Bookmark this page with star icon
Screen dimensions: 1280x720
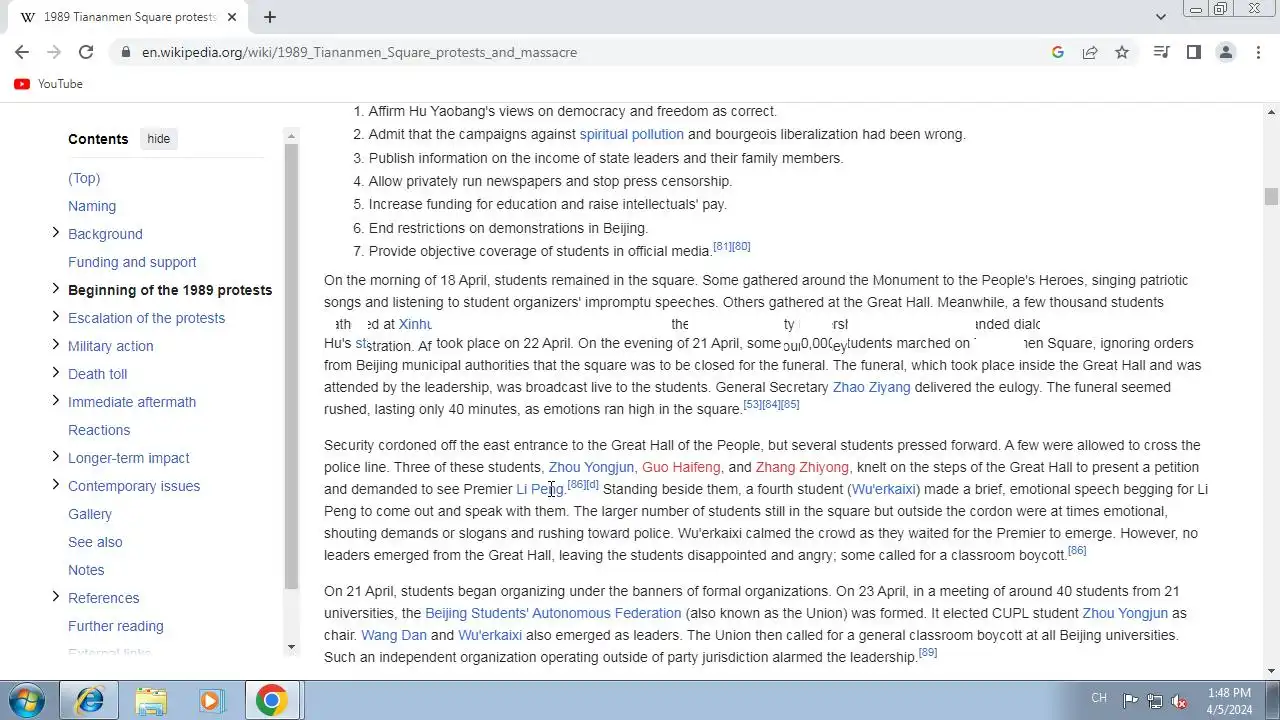click(1122, 52)
